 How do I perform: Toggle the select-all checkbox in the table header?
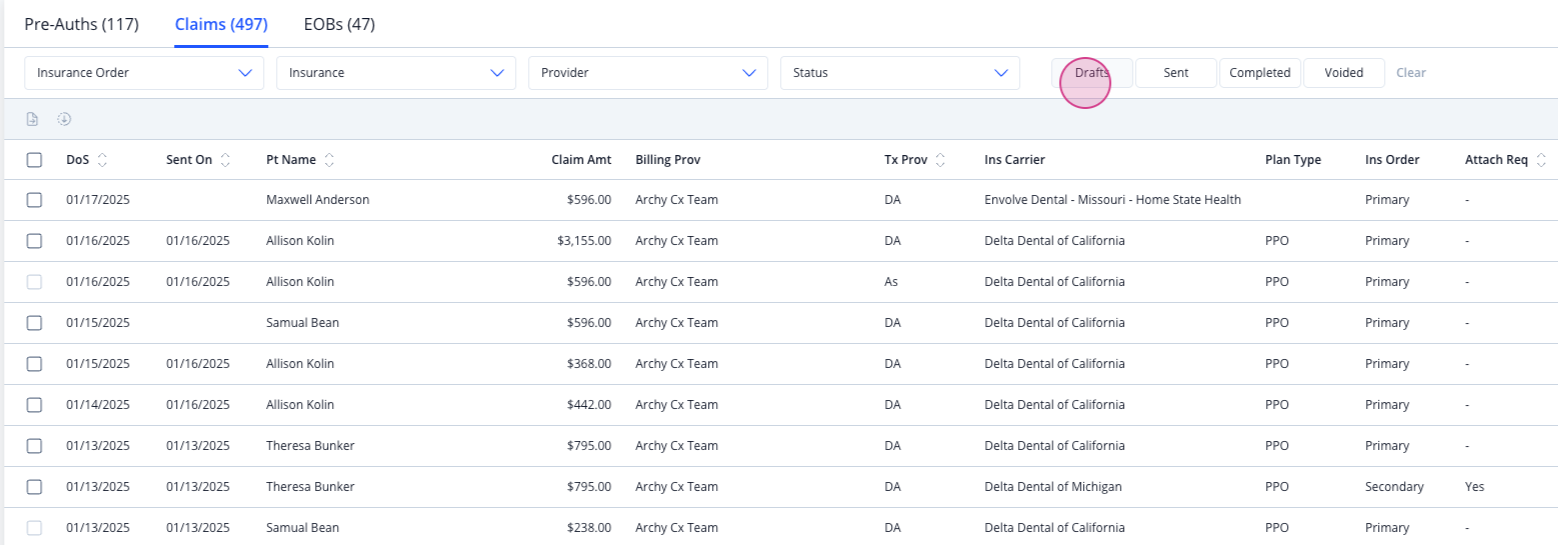(x=34, y=160)
